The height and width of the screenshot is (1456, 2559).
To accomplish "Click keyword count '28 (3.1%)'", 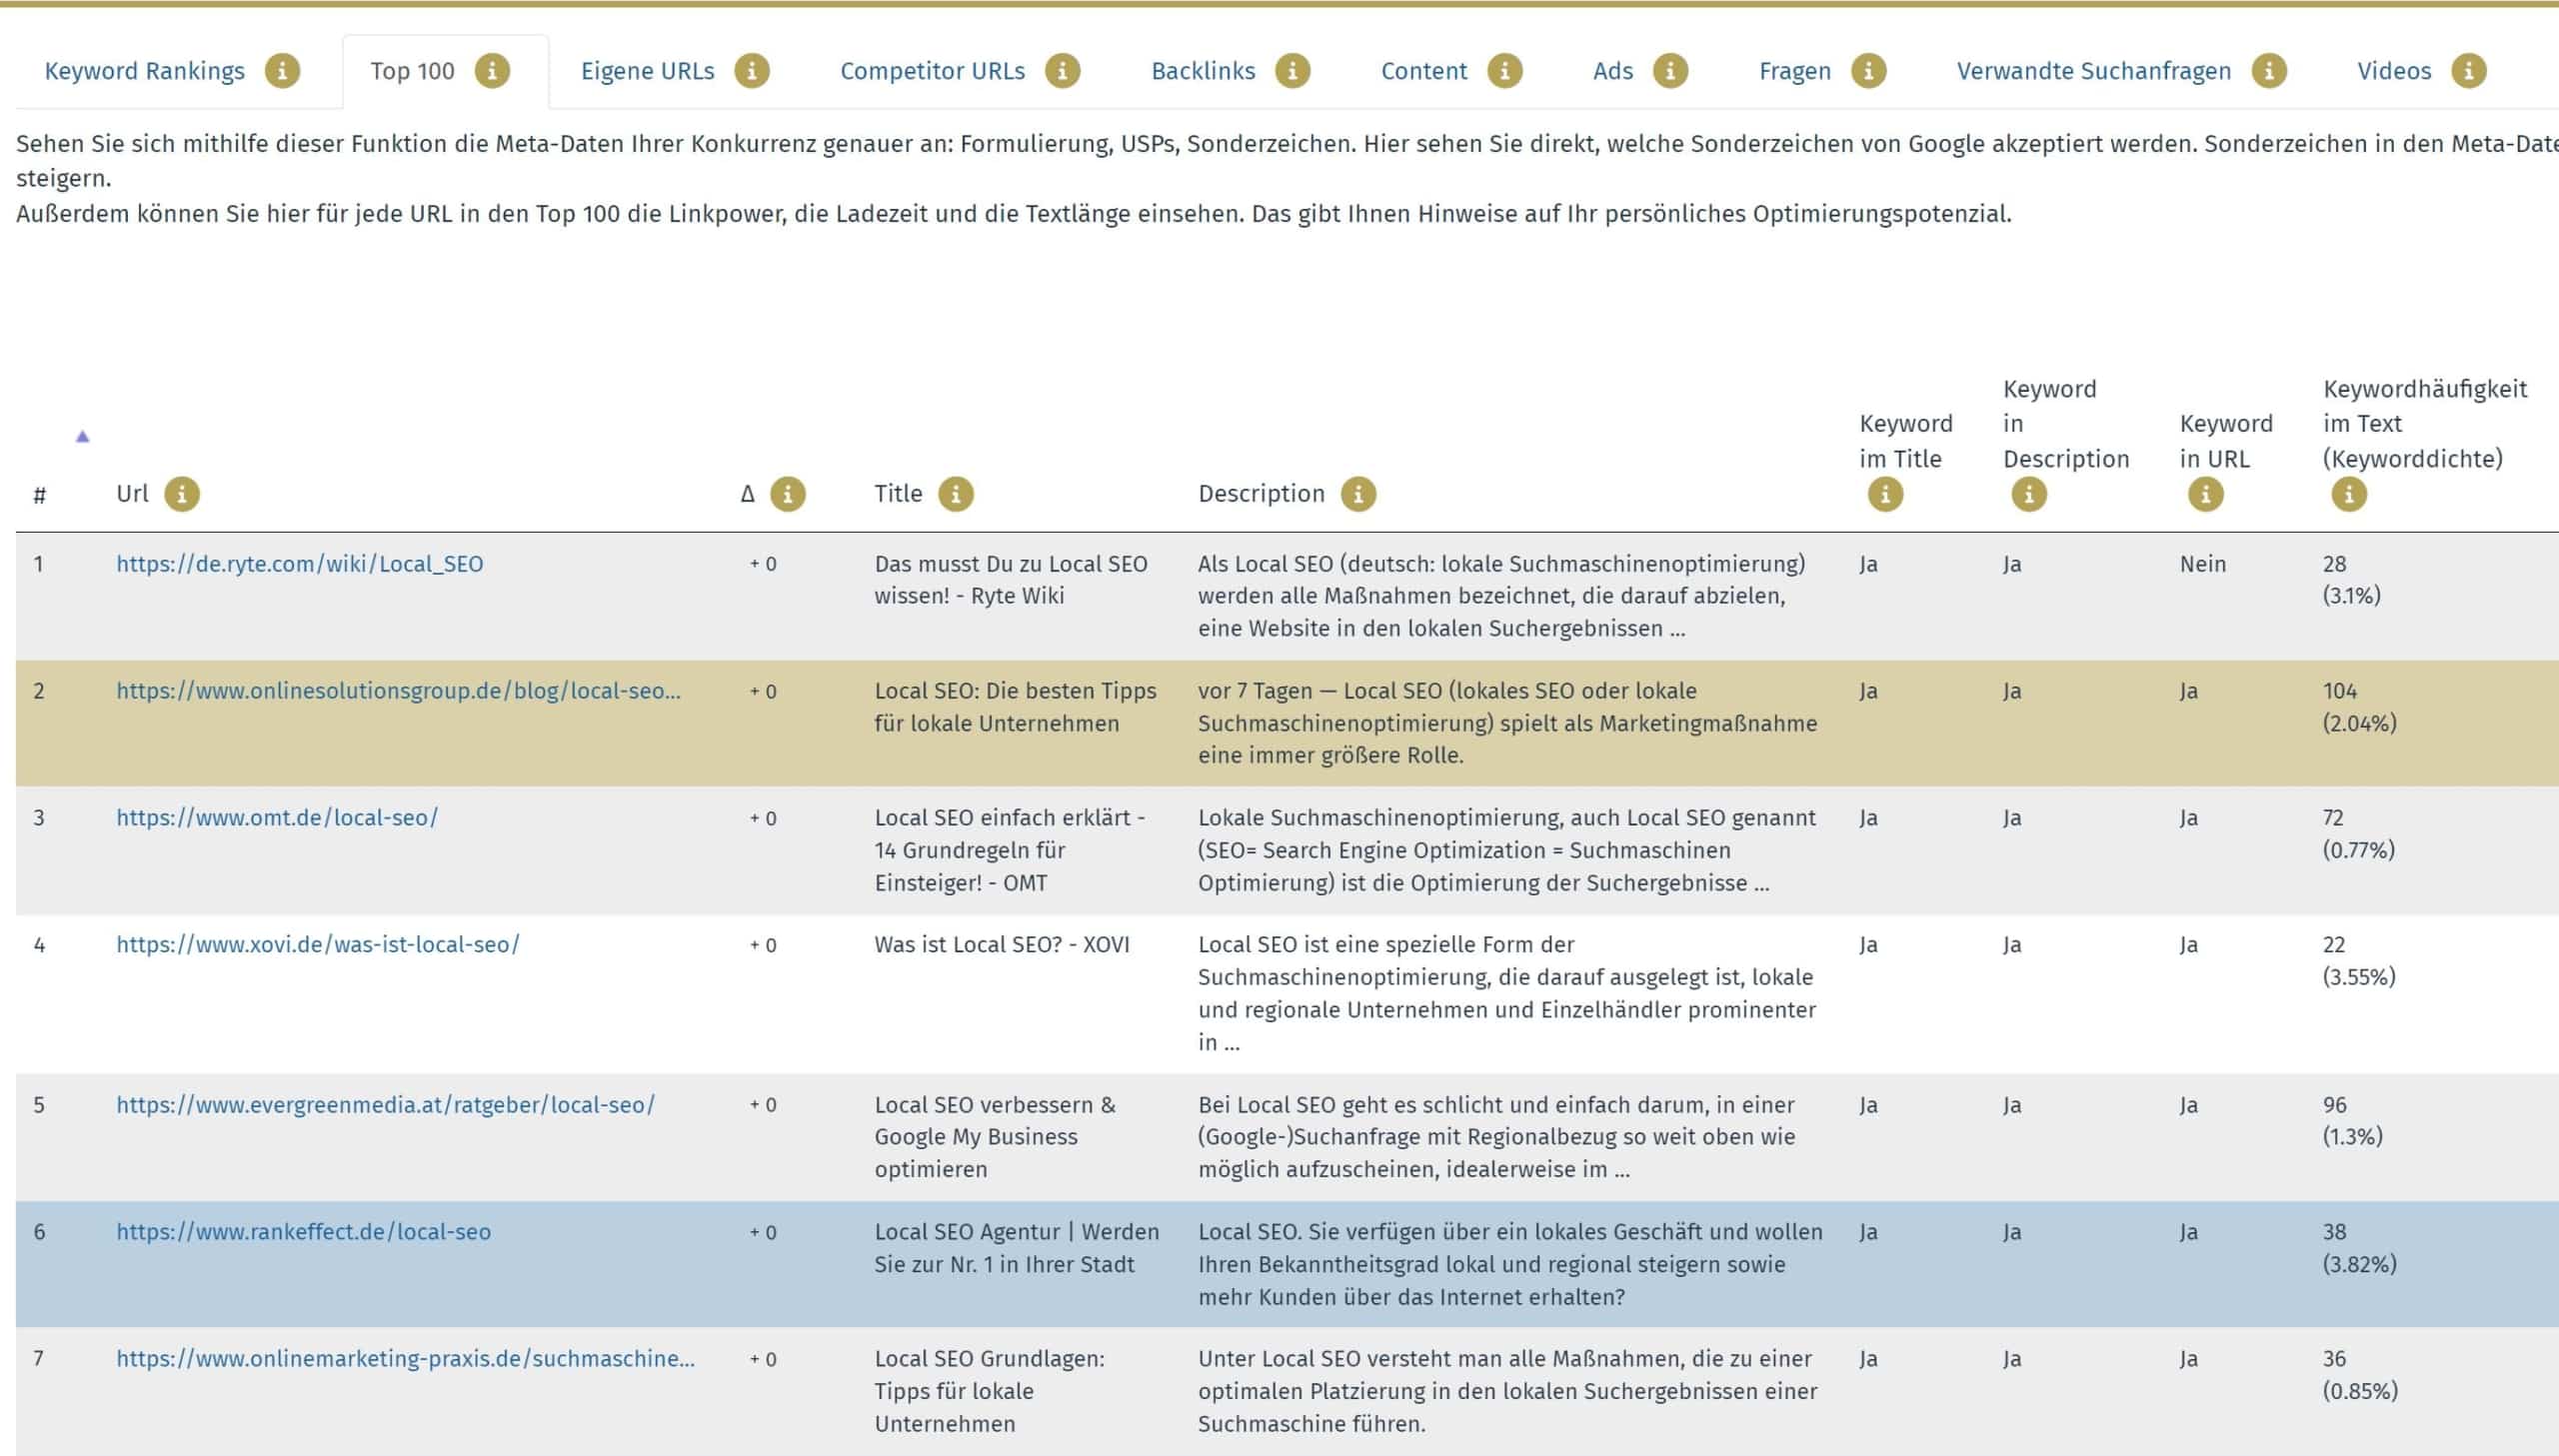I will pos(2352,580).
